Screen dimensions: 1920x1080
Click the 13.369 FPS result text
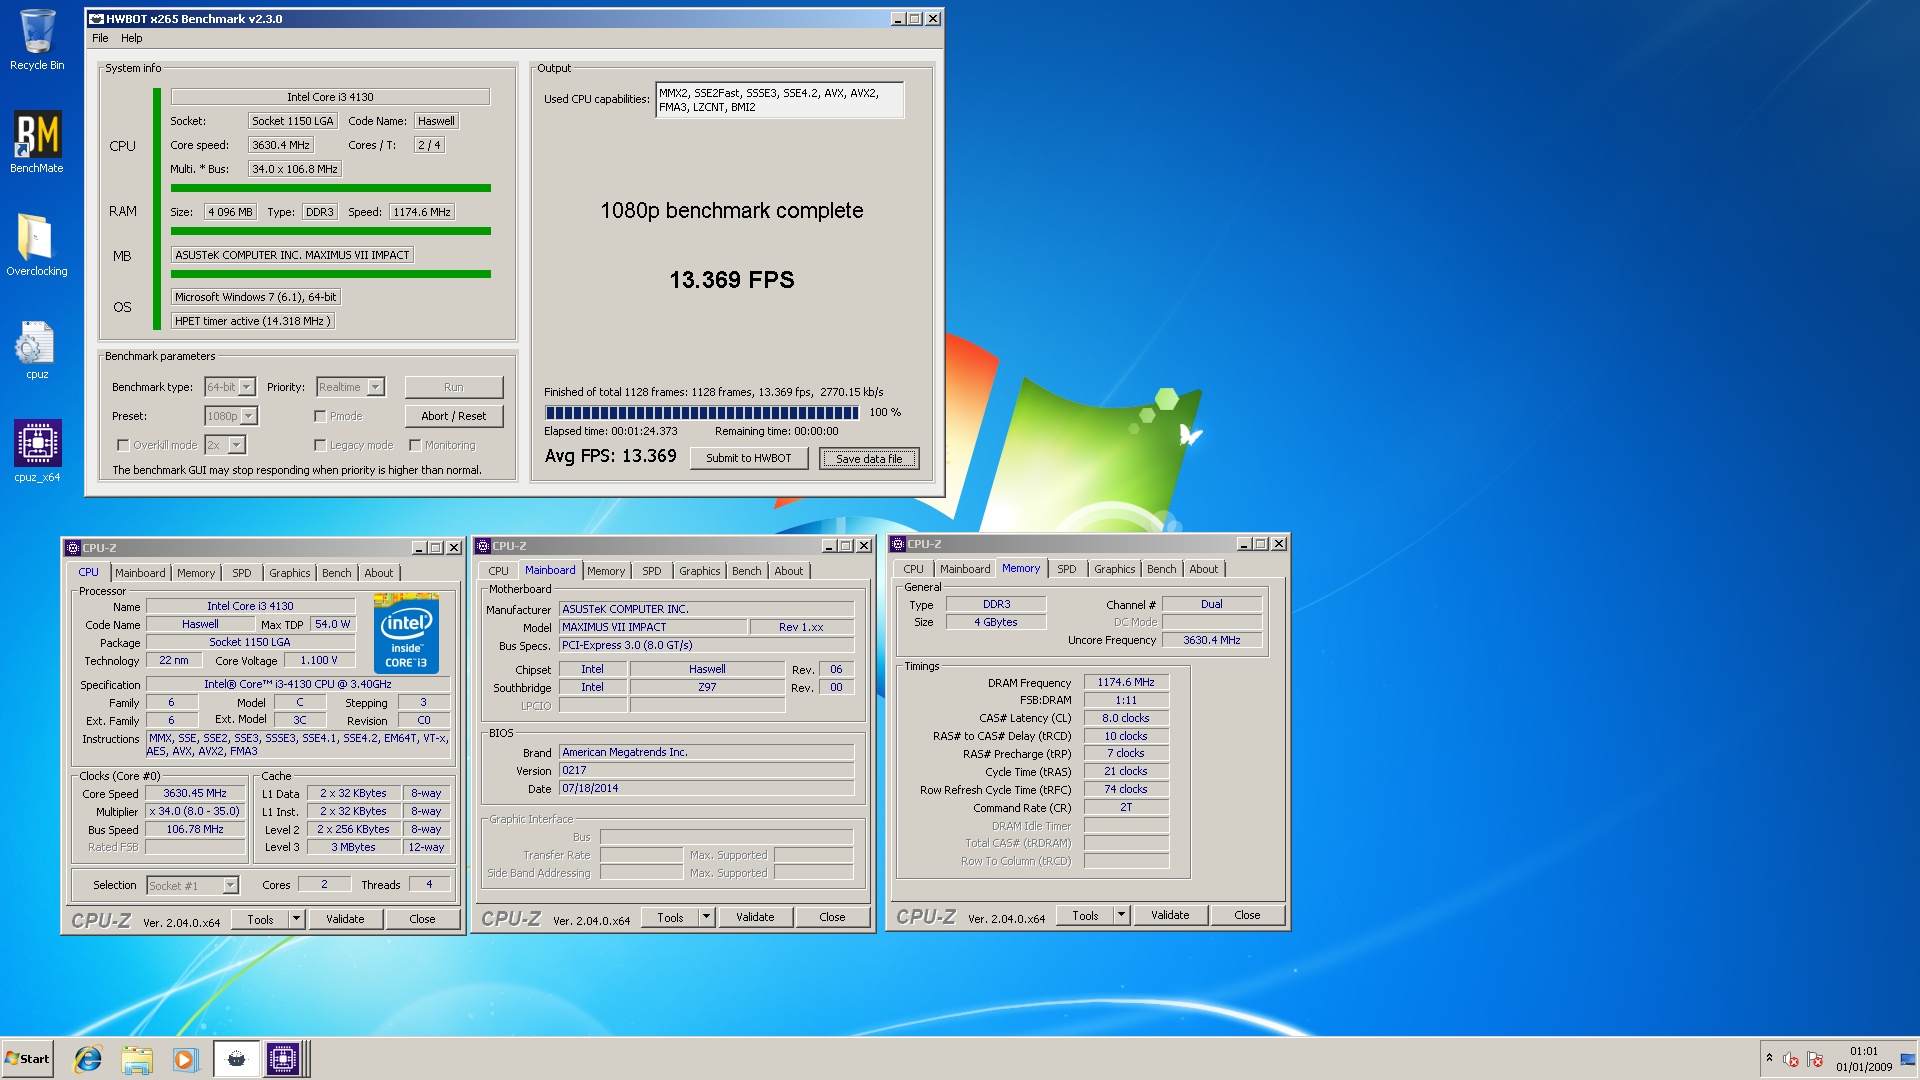click(x=732, y=280)
